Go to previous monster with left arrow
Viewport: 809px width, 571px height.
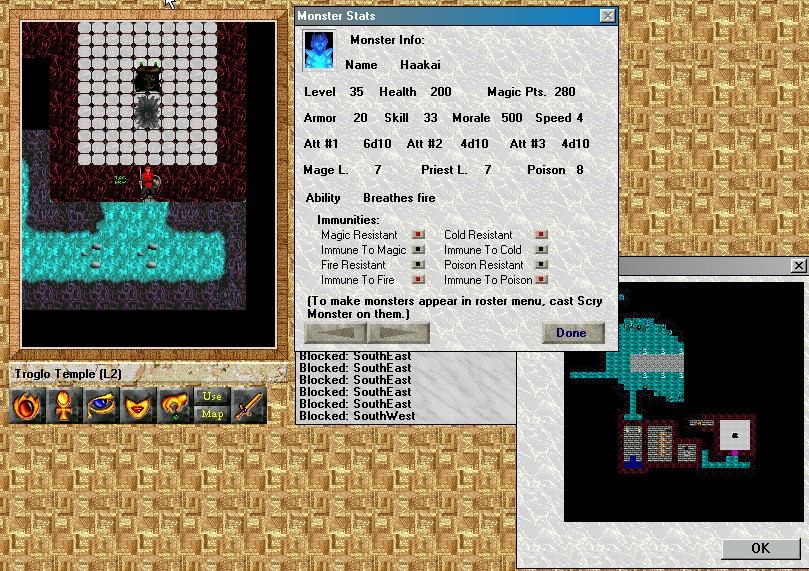coord(336,333)
